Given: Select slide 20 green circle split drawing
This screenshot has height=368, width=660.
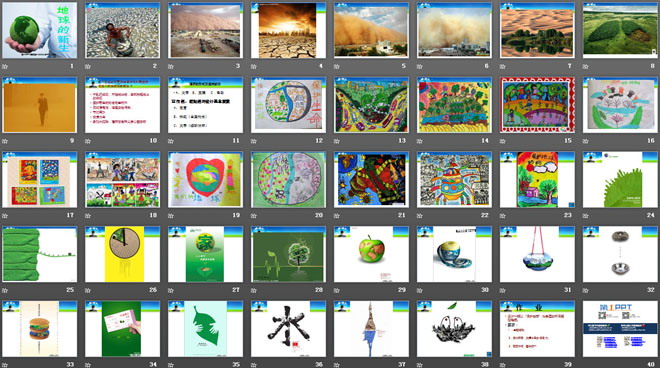Looking at the screenshot, I should point(288,179).
